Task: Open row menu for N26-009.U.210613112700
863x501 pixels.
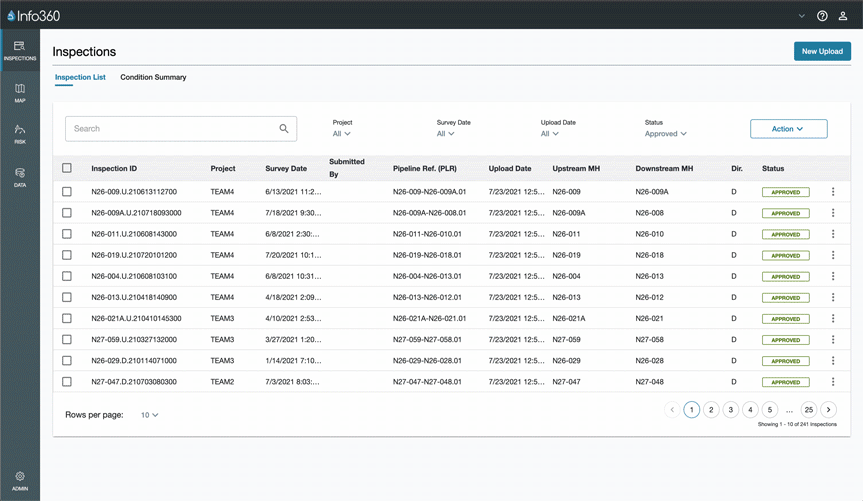Action: click(x=833, y=192)
